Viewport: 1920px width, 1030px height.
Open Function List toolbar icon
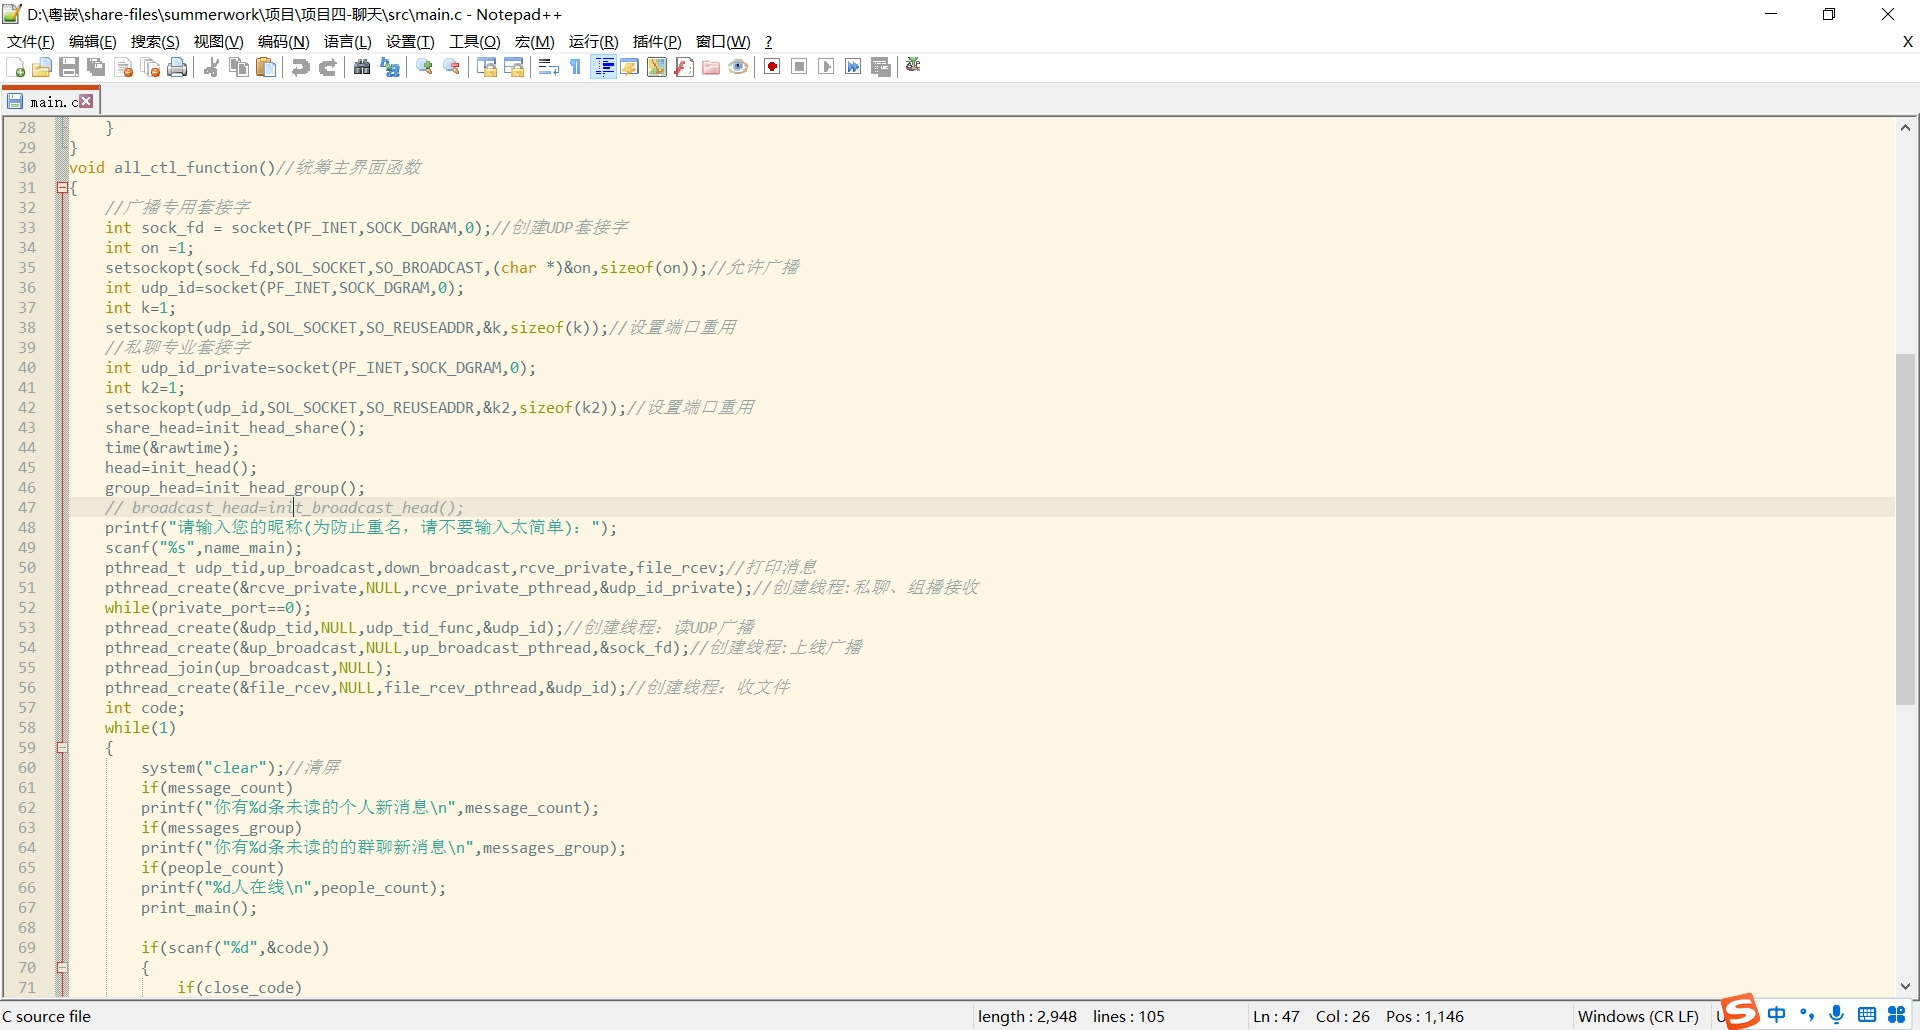[x=684, y=67]
